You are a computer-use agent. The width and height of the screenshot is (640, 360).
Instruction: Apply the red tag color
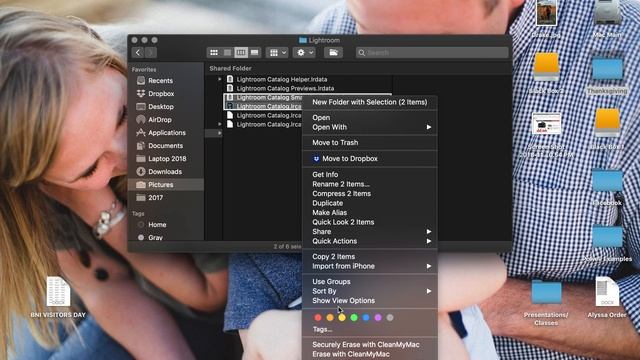pyautogui.click(x=318, y=318)
